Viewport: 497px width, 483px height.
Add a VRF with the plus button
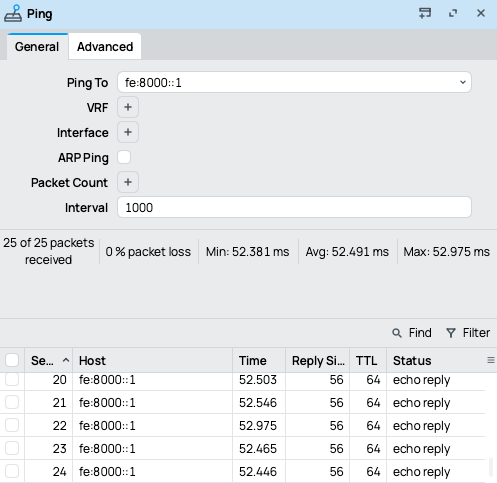pos(128,107)
